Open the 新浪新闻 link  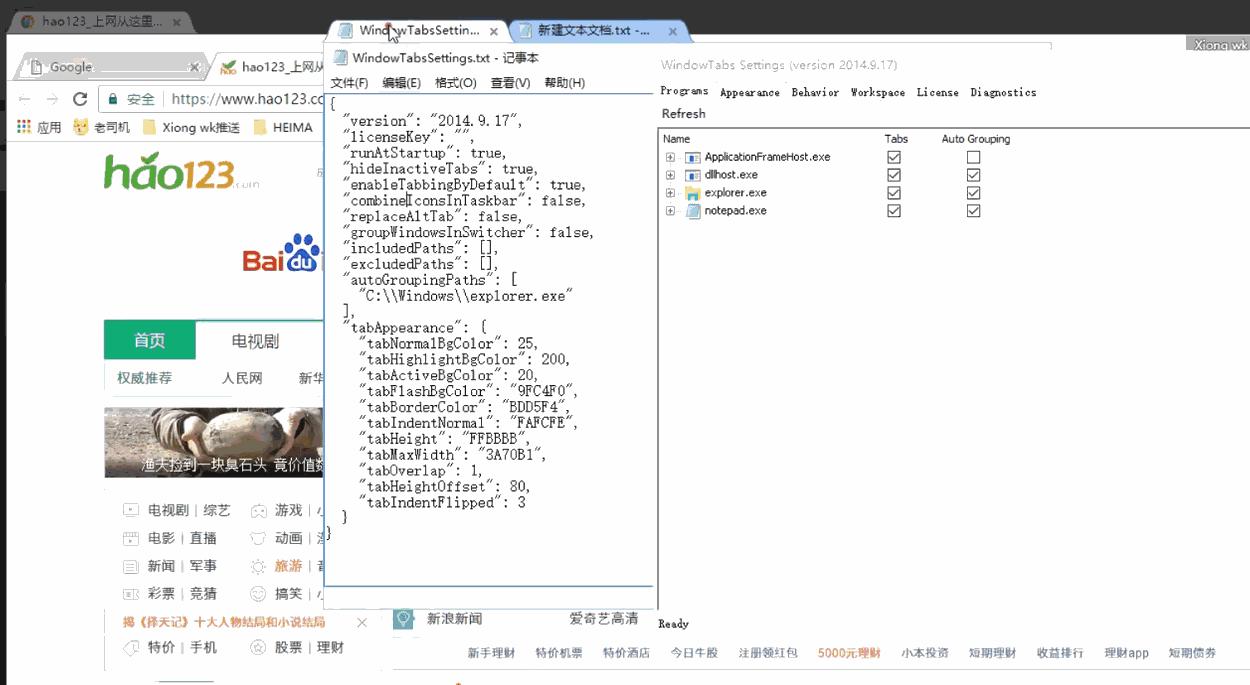click(x=454, y=619)
